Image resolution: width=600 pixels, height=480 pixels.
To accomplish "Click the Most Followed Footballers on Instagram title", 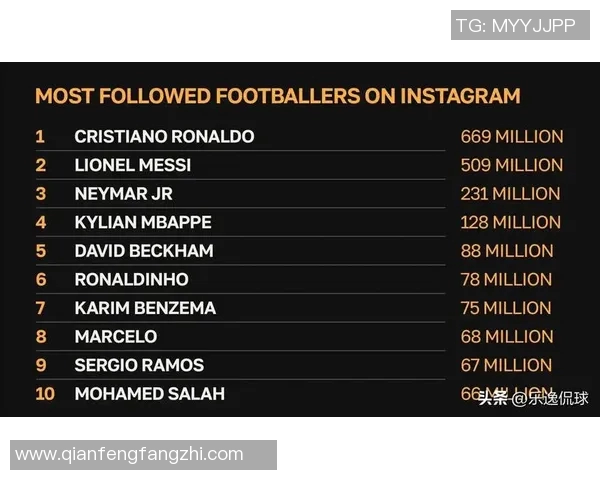I will (x=277, y=97).
